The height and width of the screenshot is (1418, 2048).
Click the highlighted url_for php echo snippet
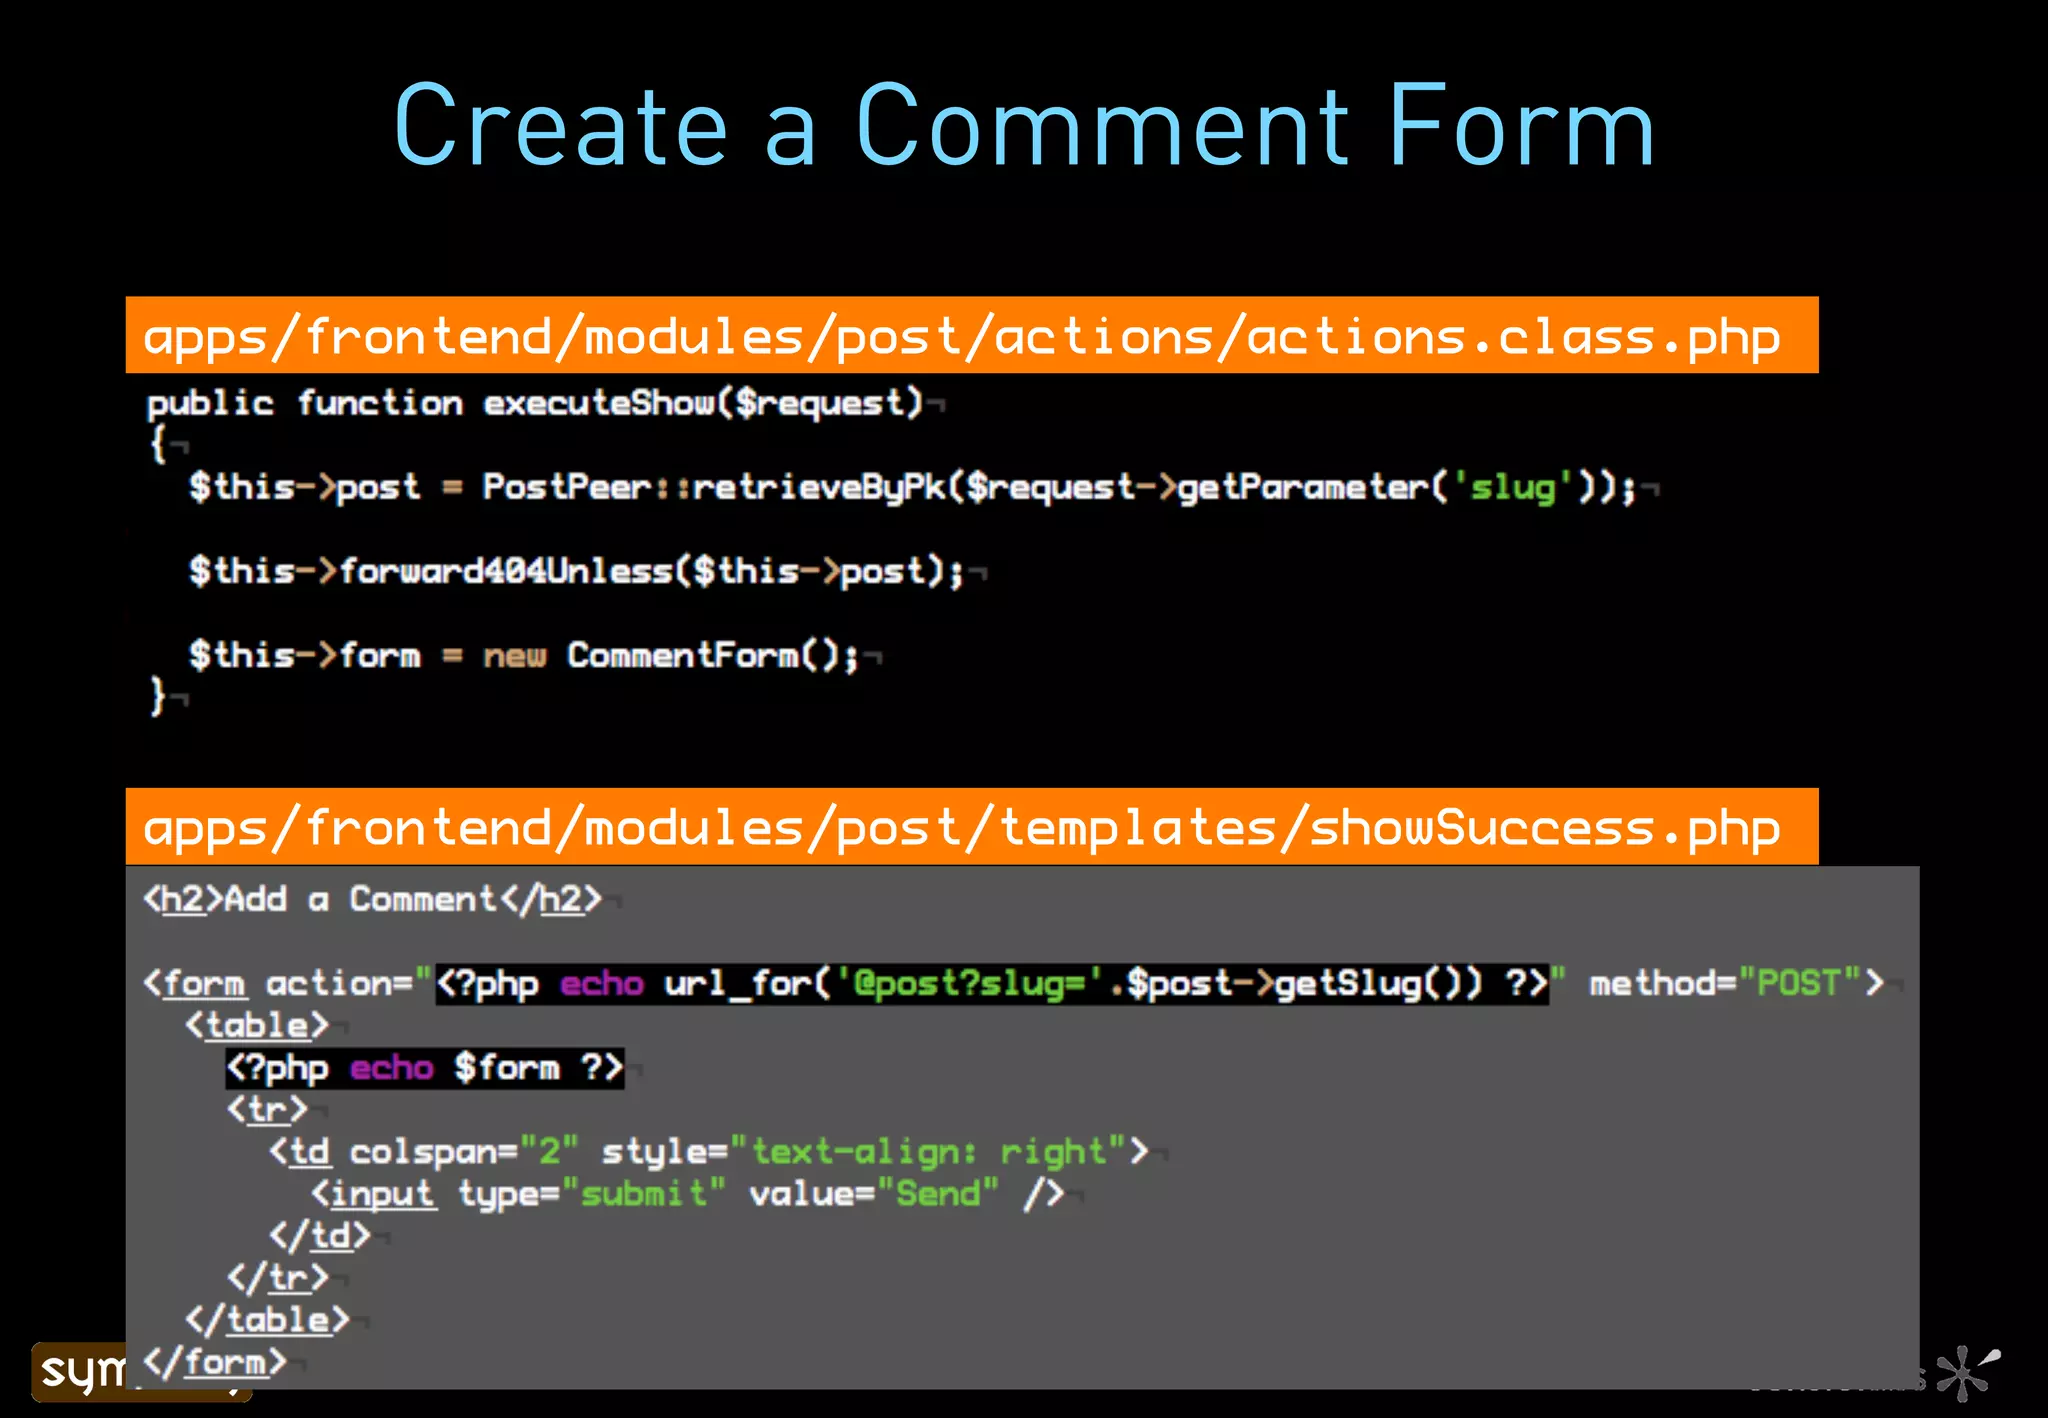pos(992,983)
